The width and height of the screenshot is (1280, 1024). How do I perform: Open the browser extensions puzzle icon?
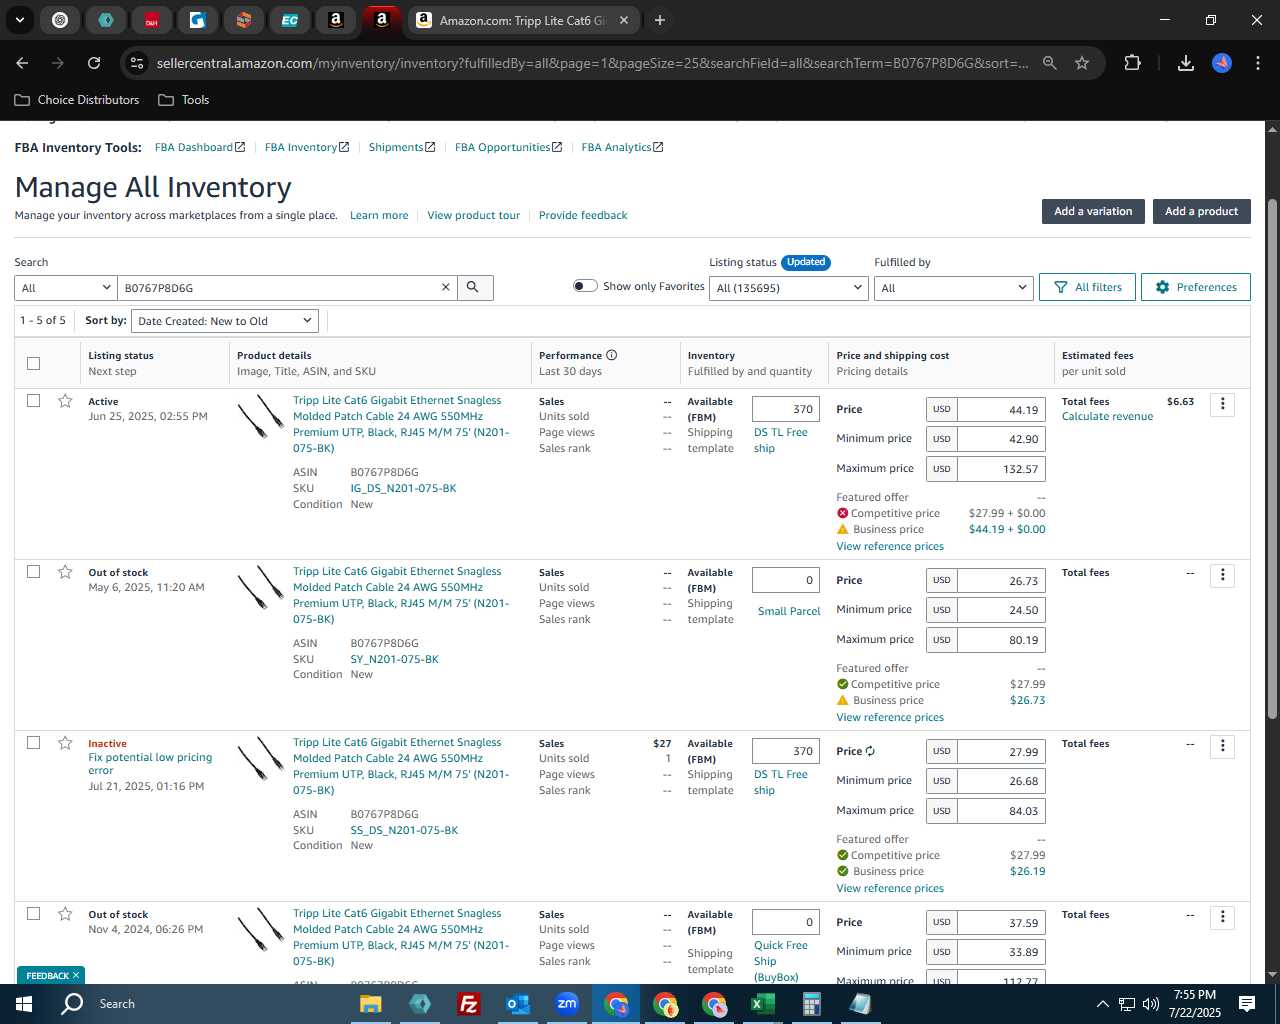[1132, 63]
